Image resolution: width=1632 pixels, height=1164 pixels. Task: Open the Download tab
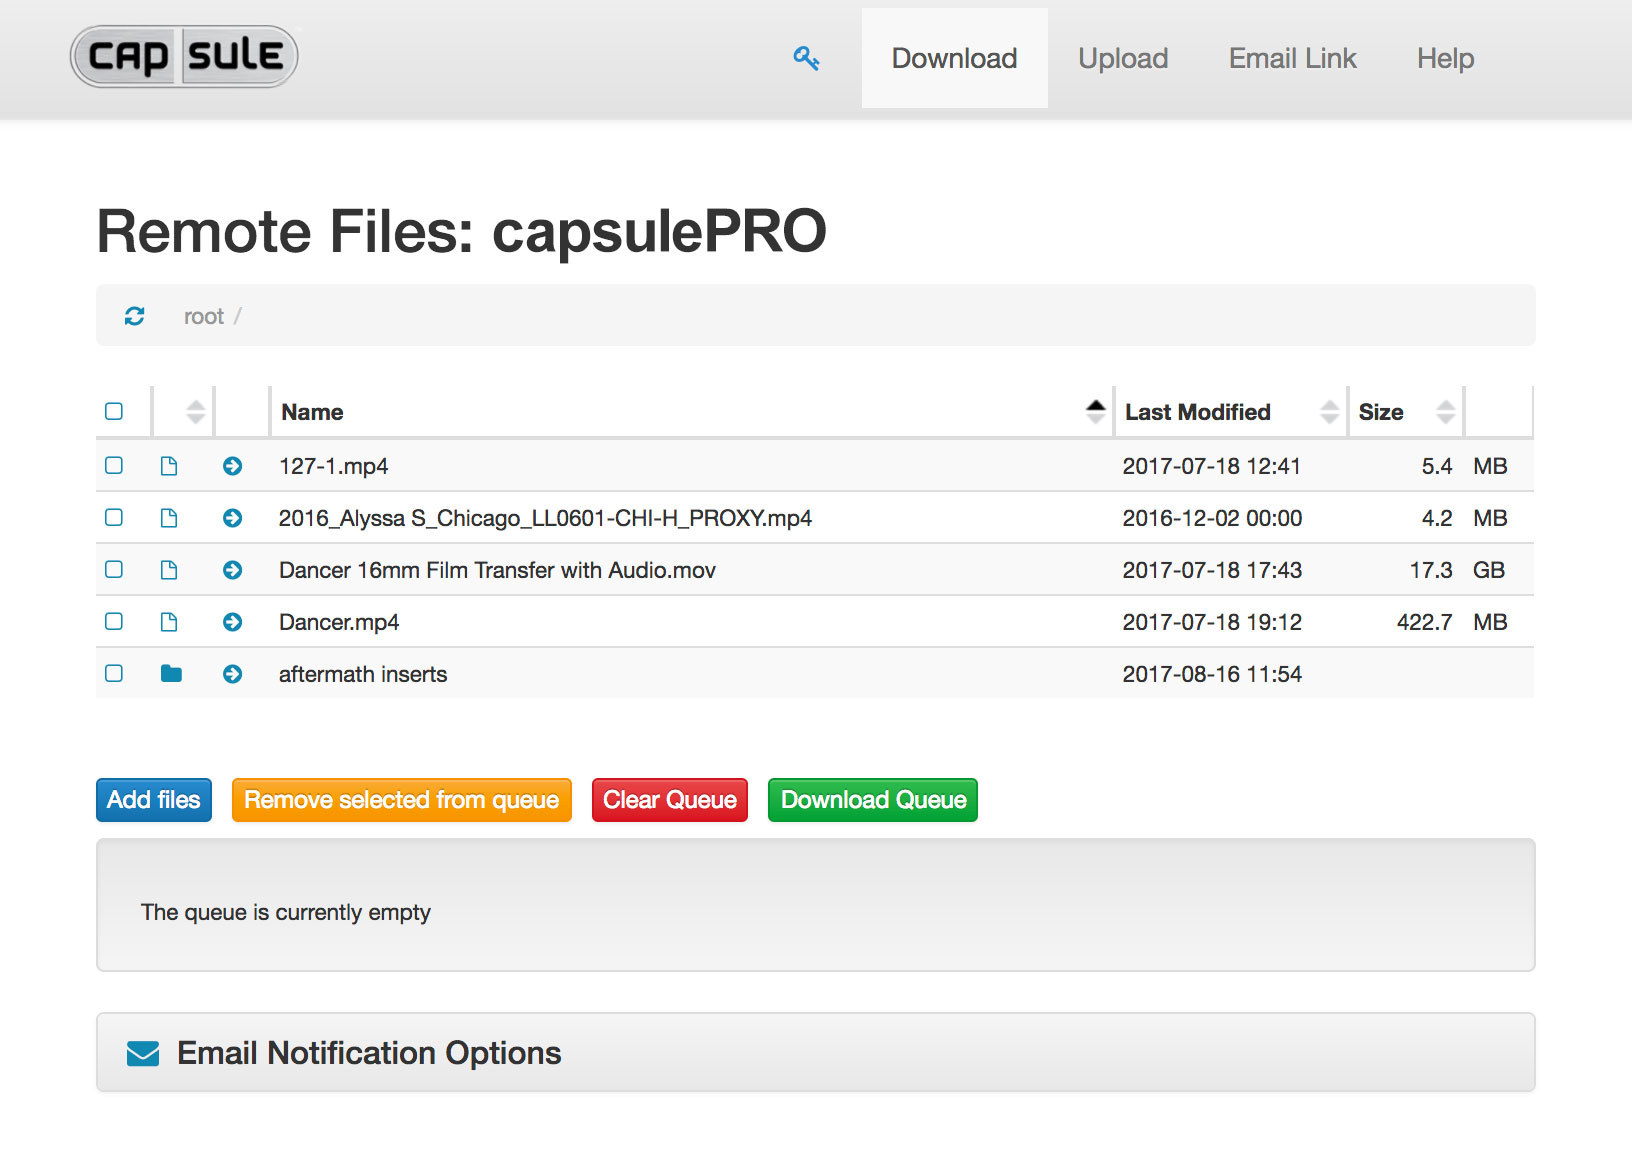pyautogui.click(x=955, y=58)
